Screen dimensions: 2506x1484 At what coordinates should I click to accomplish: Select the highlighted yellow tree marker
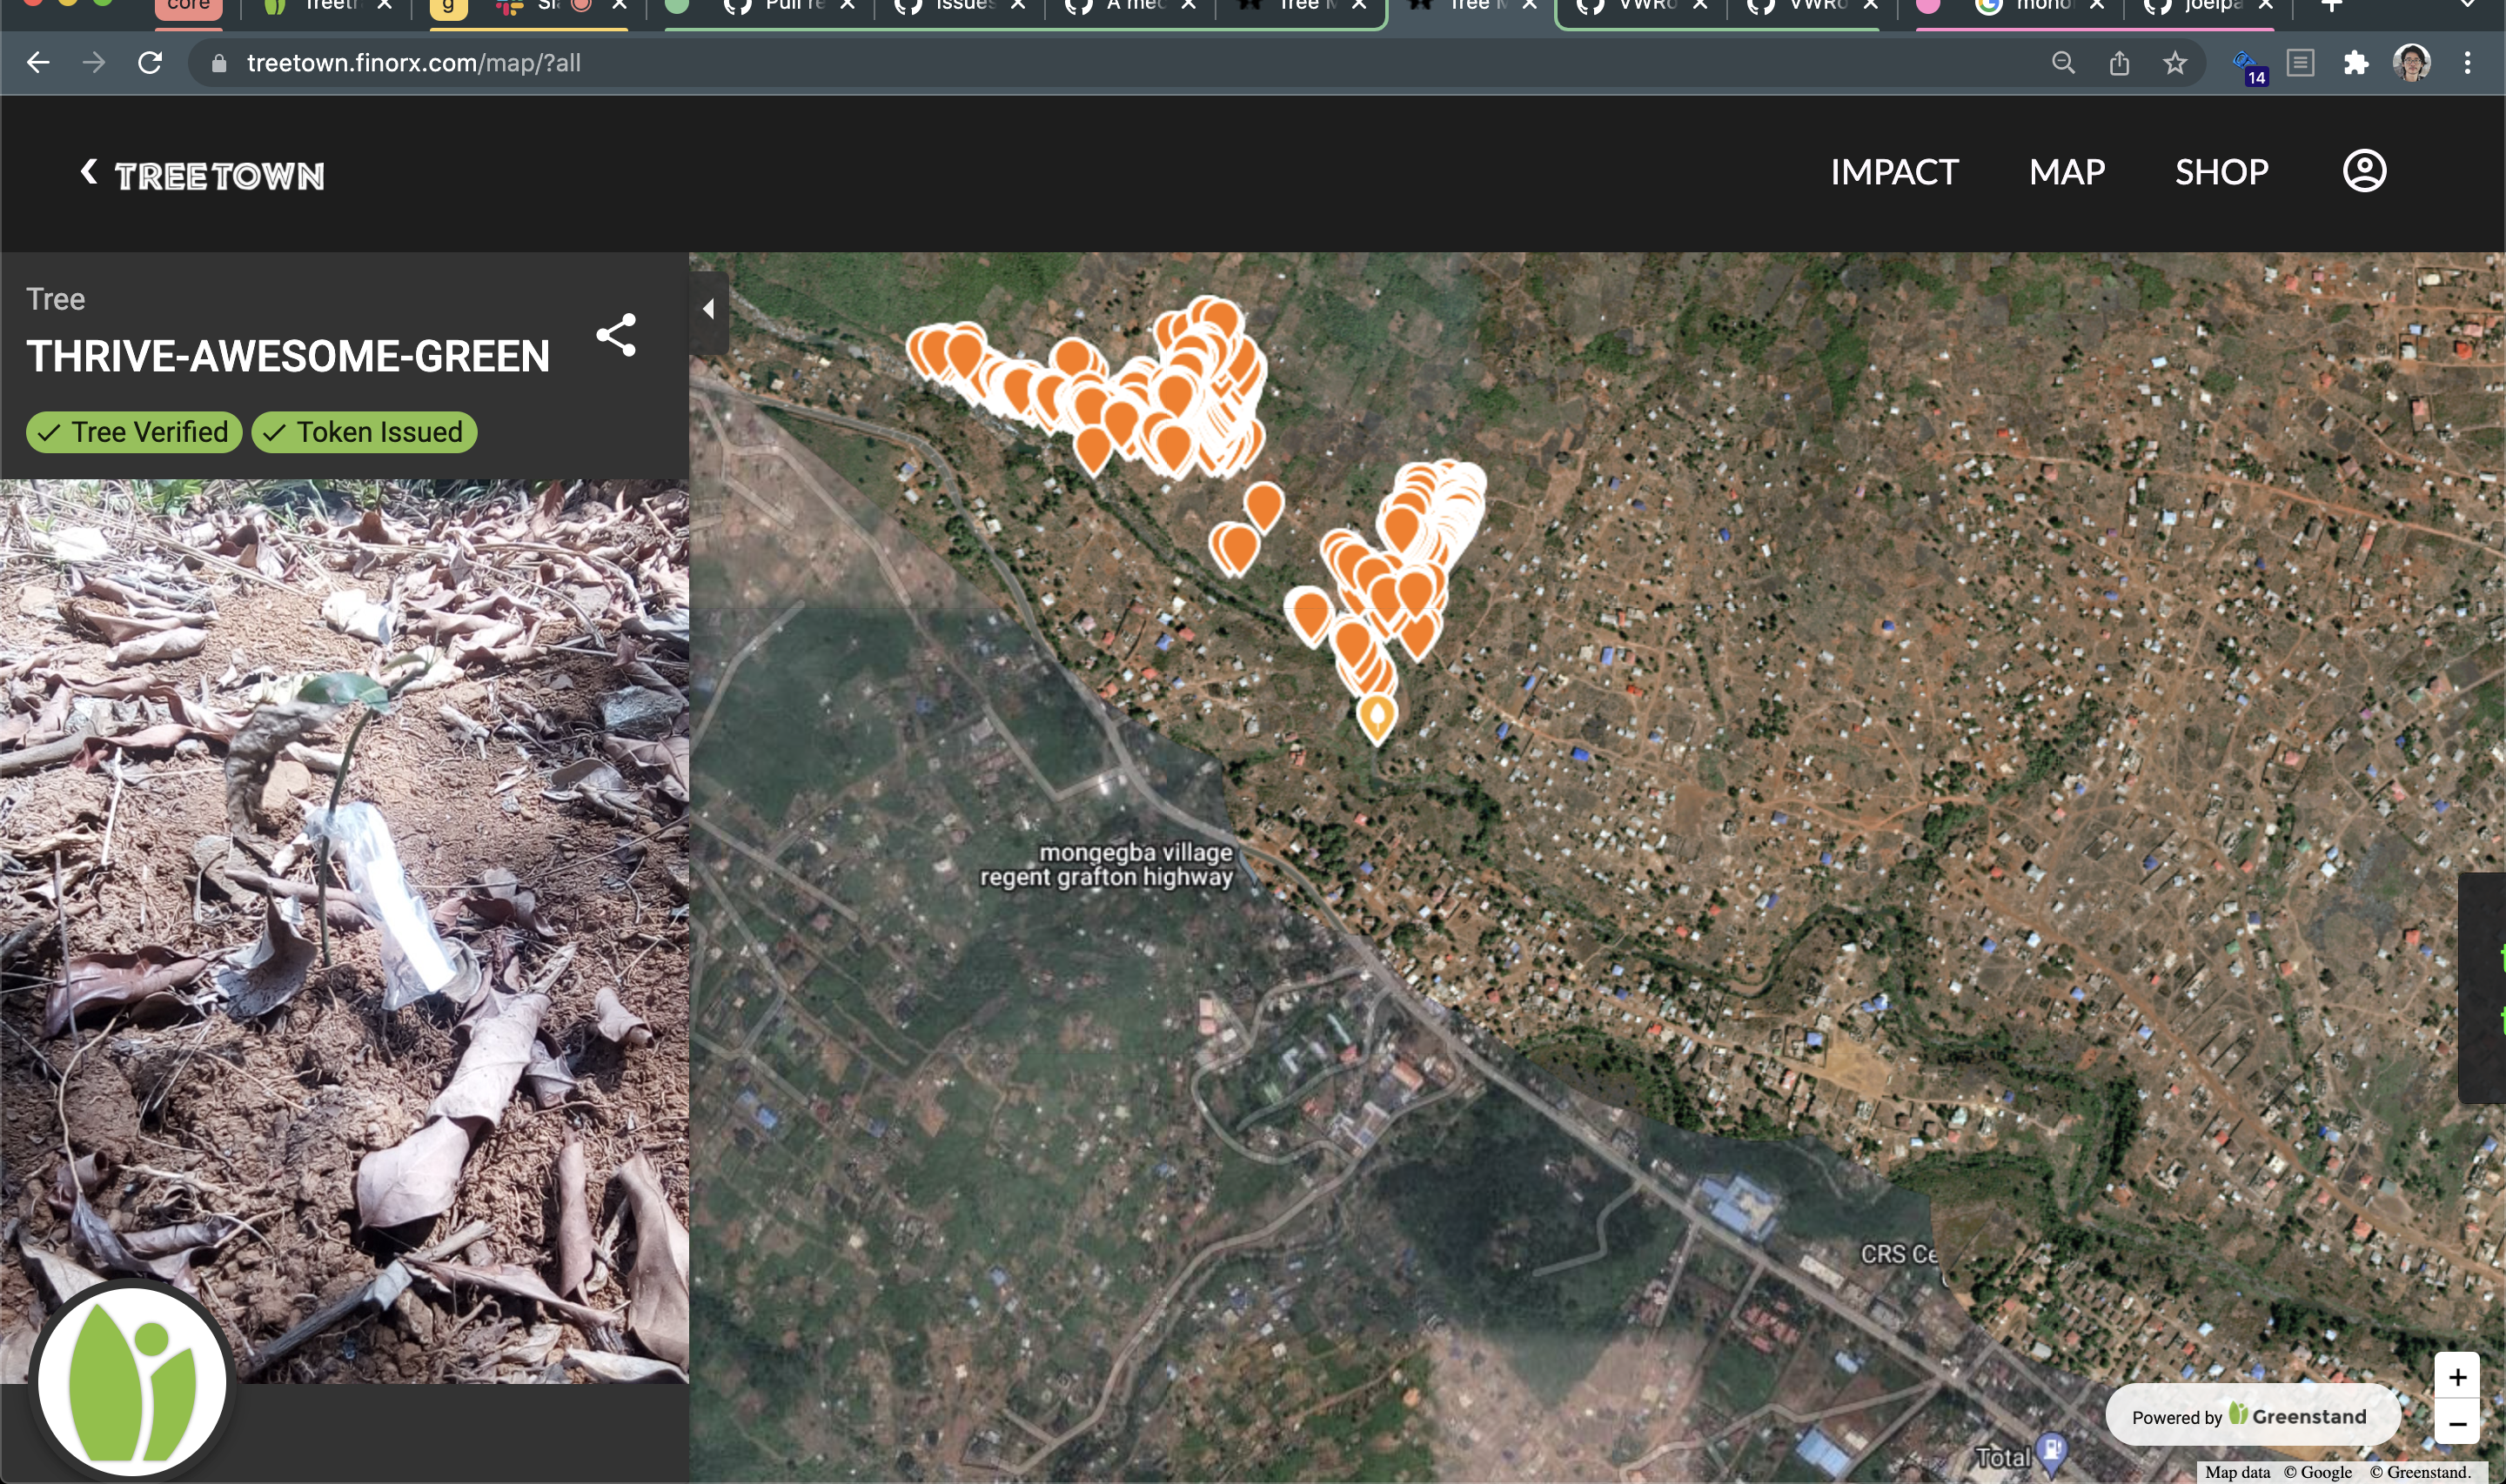pos(1376,718)
